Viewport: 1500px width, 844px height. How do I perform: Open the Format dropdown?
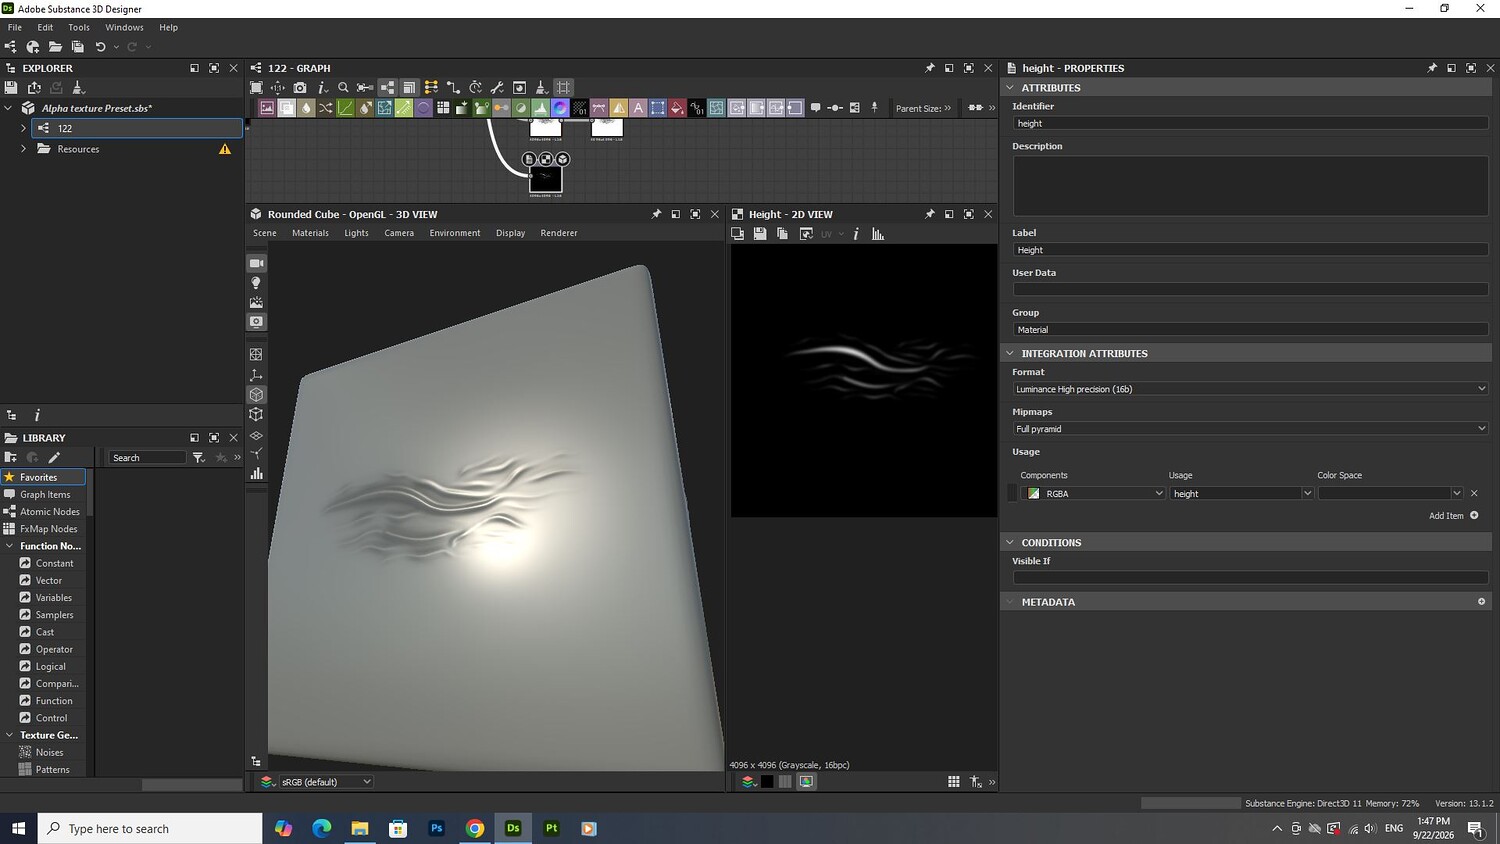(x=1250, y=389)
